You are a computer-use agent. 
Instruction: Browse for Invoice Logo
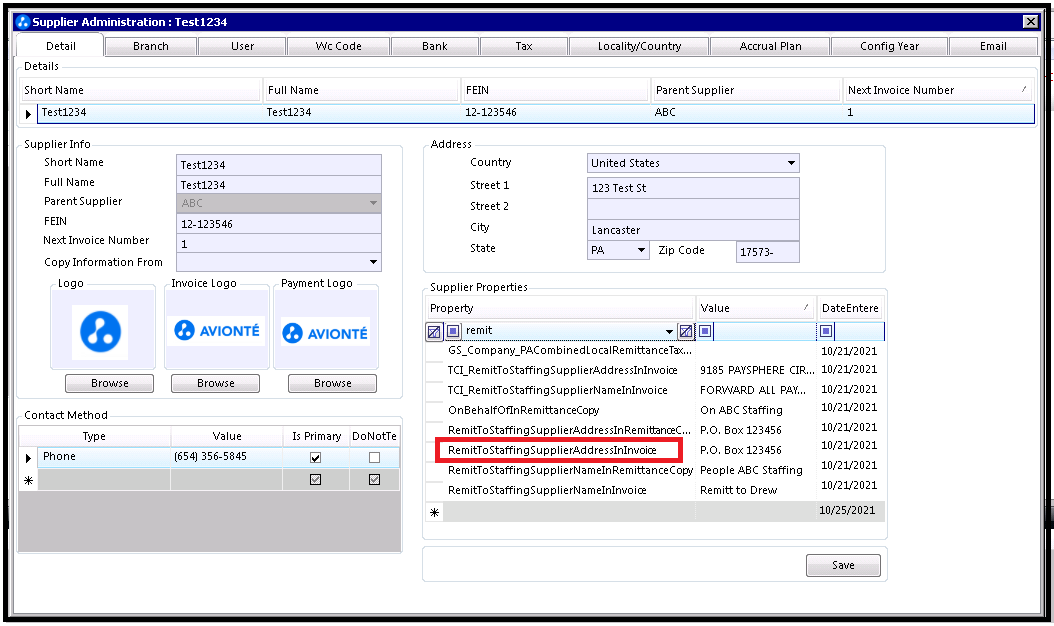click(216, 383)
